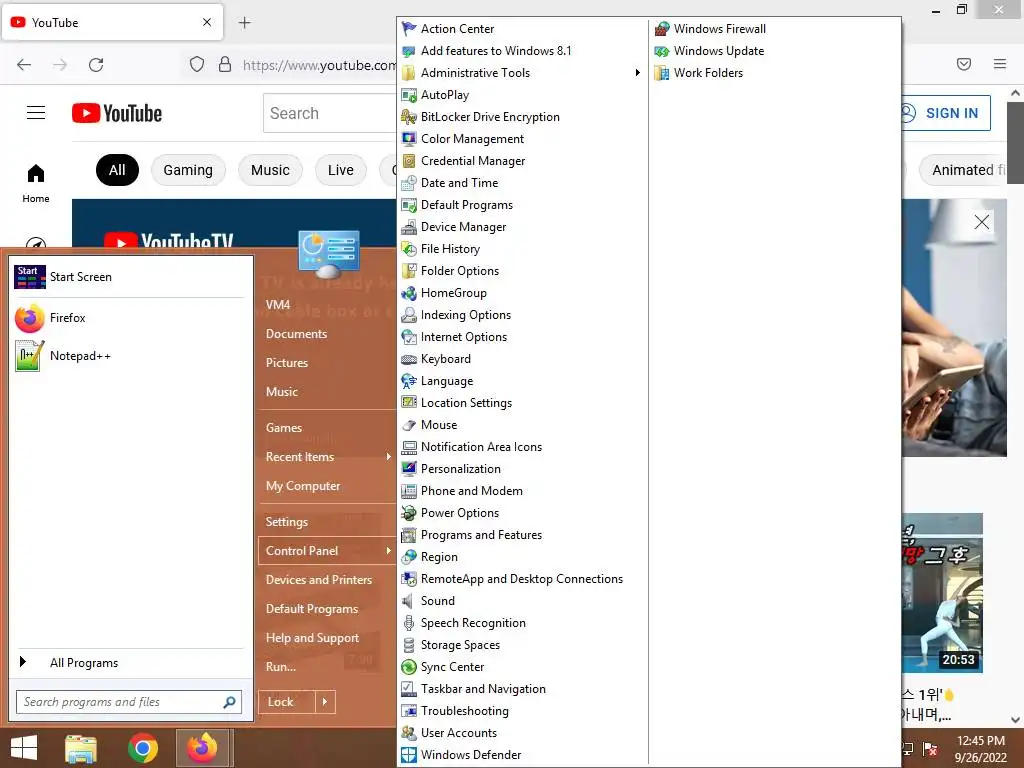Open the Mouse icon entry

pyautogui.click(x=409, y=425)
